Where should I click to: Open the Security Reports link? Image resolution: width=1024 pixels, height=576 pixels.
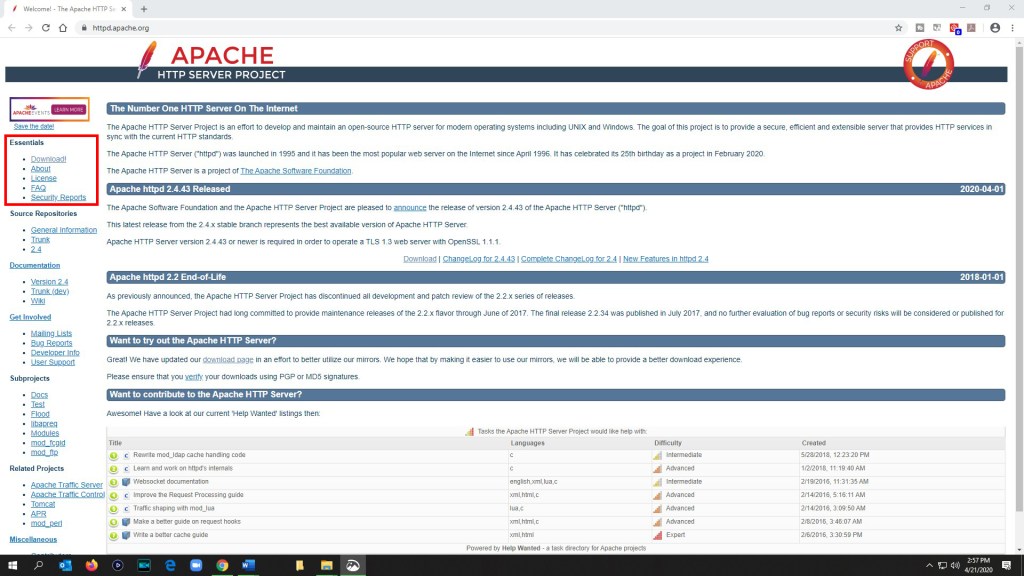coord(58,198)
